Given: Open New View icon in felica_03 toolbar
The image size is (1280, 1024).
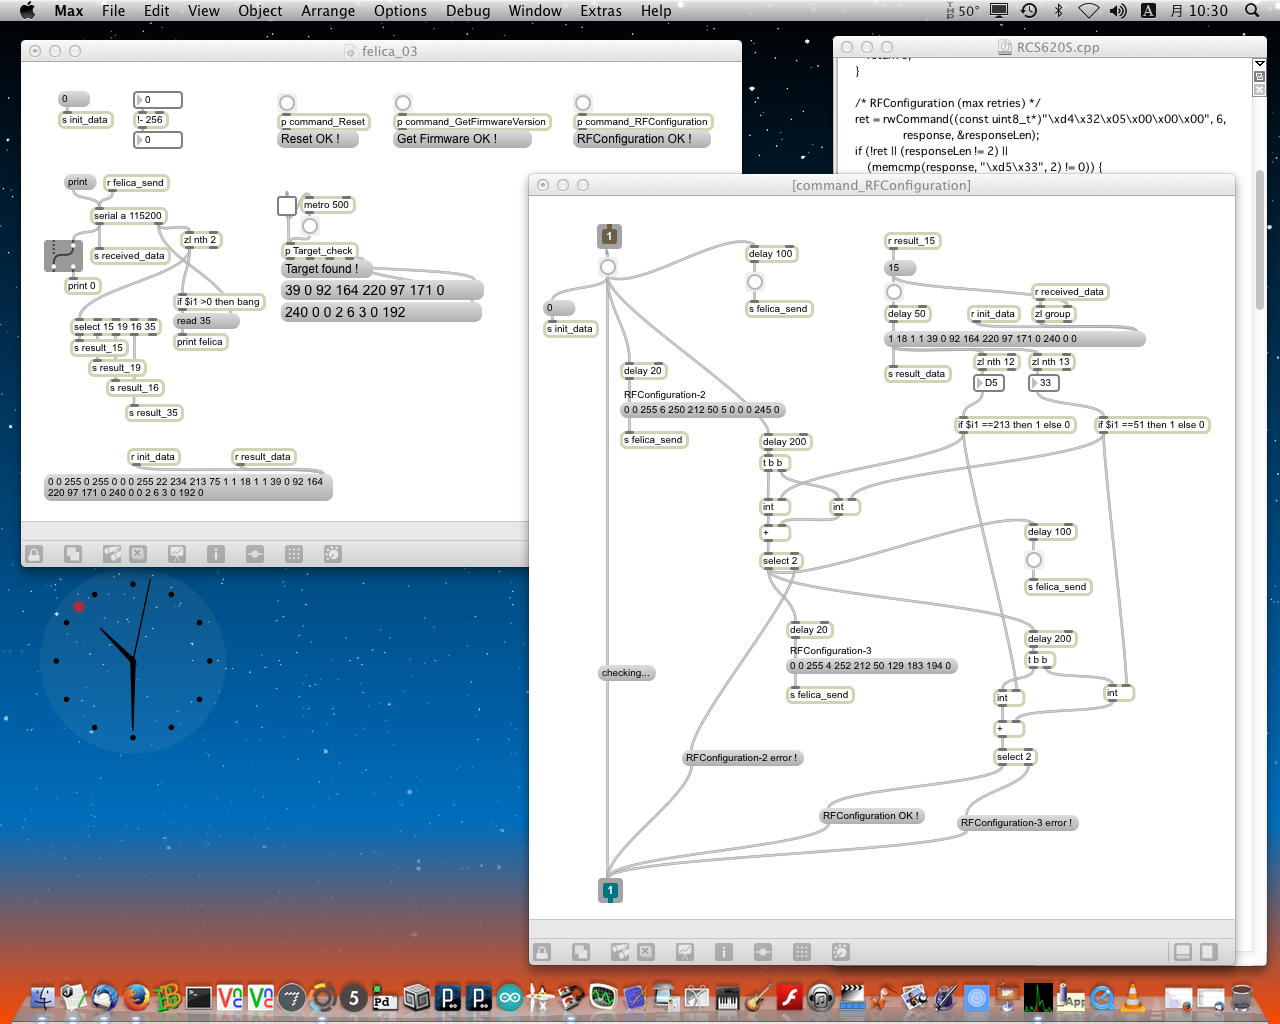Looking at the screenshot, I should [x=73, y=554].
